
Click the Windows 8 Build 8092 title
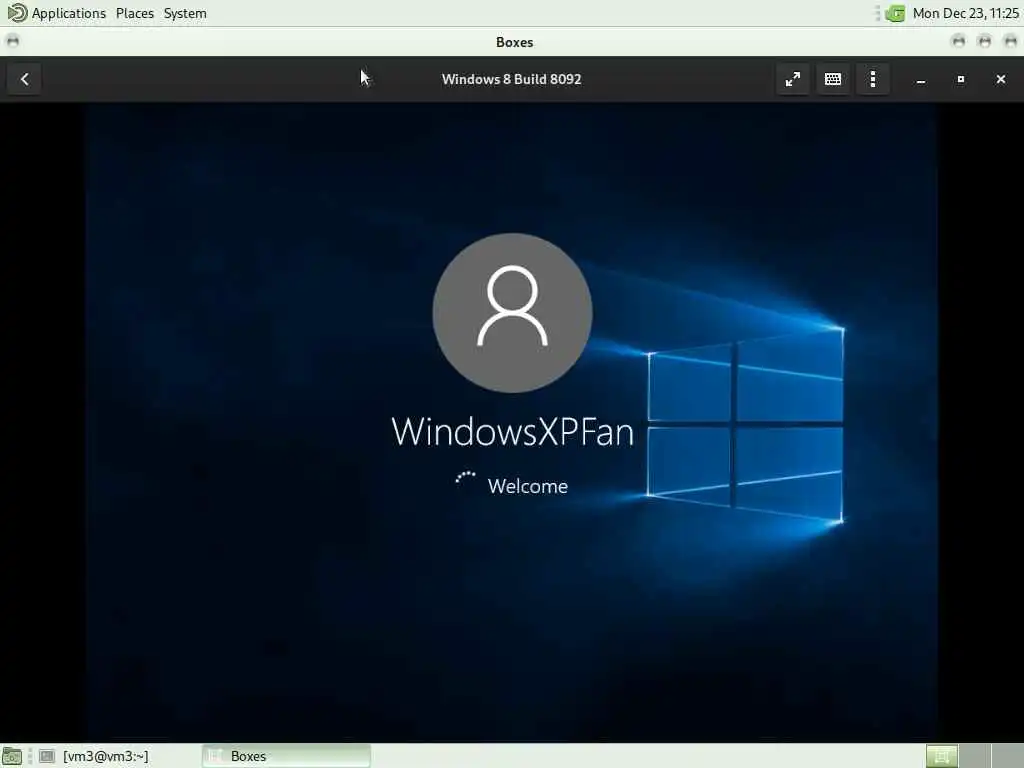[511, 79]
